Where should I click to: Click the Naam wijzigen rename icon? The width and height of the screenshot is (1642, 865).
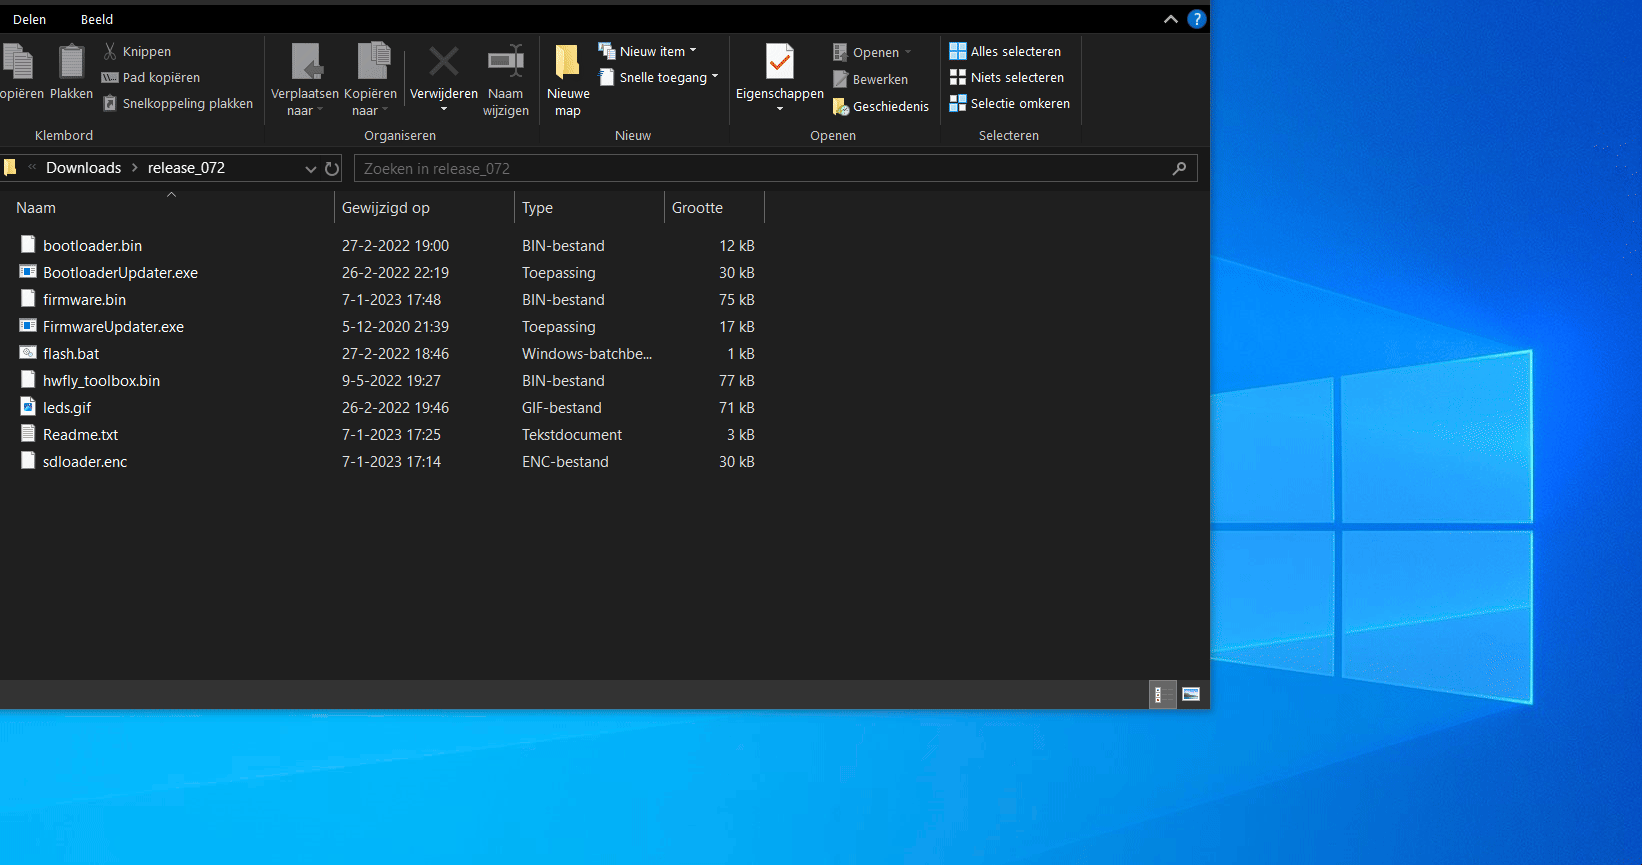pyautogui.click(x=506, y=62)
